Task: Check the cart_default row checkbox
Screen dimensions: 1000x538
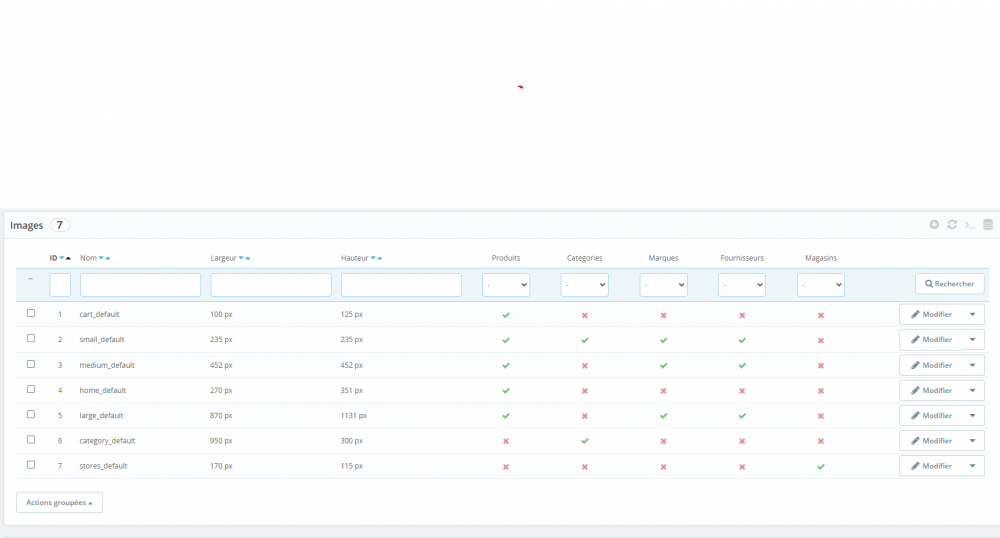Action: 31,313
